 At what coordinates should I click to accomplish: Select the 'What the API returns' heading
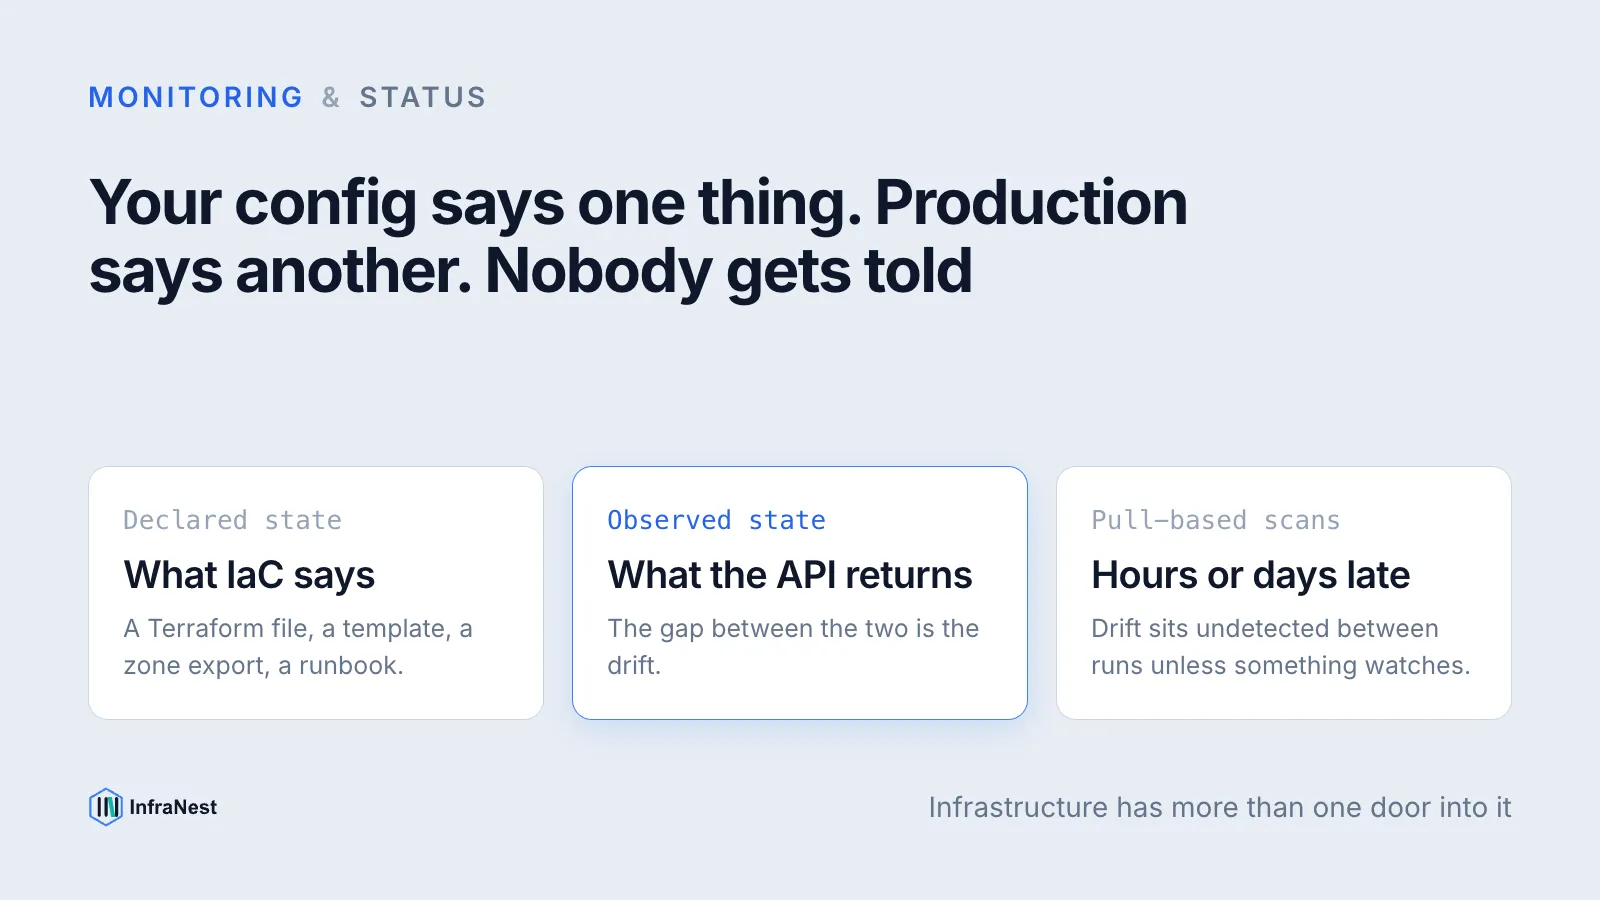click(x=790, y=576)
